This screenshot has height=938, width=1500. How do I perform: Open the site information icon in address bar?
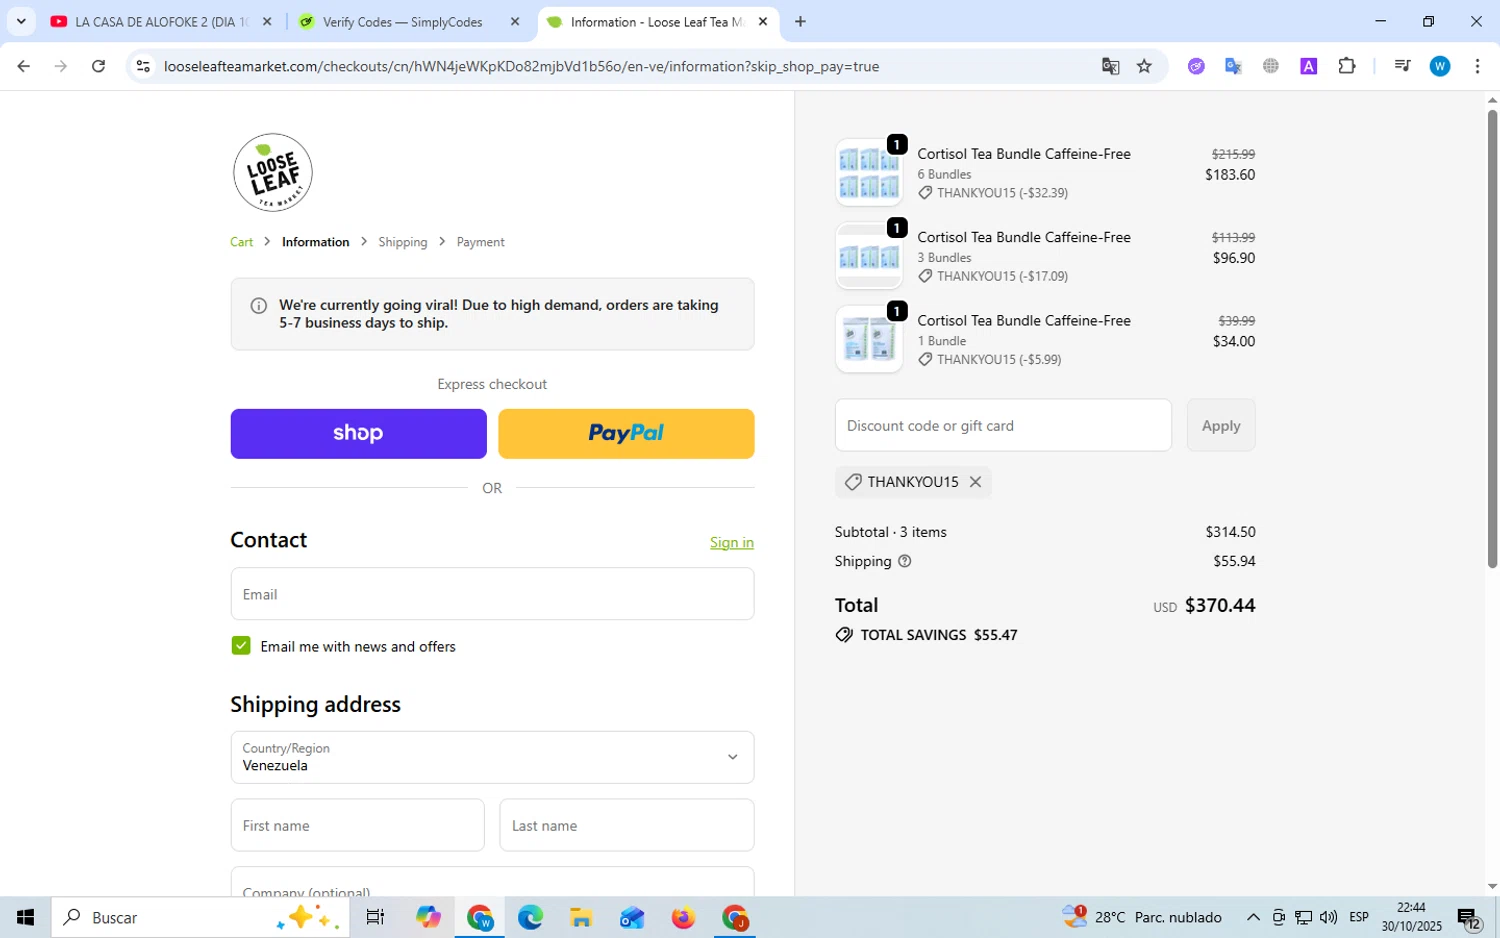[x=143, y=66]
